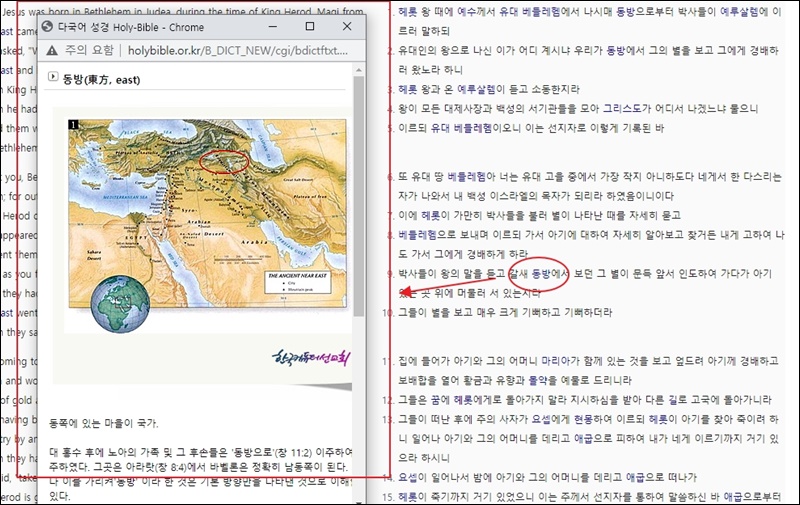Open 예수 link in verse 1

coord(466,12)
